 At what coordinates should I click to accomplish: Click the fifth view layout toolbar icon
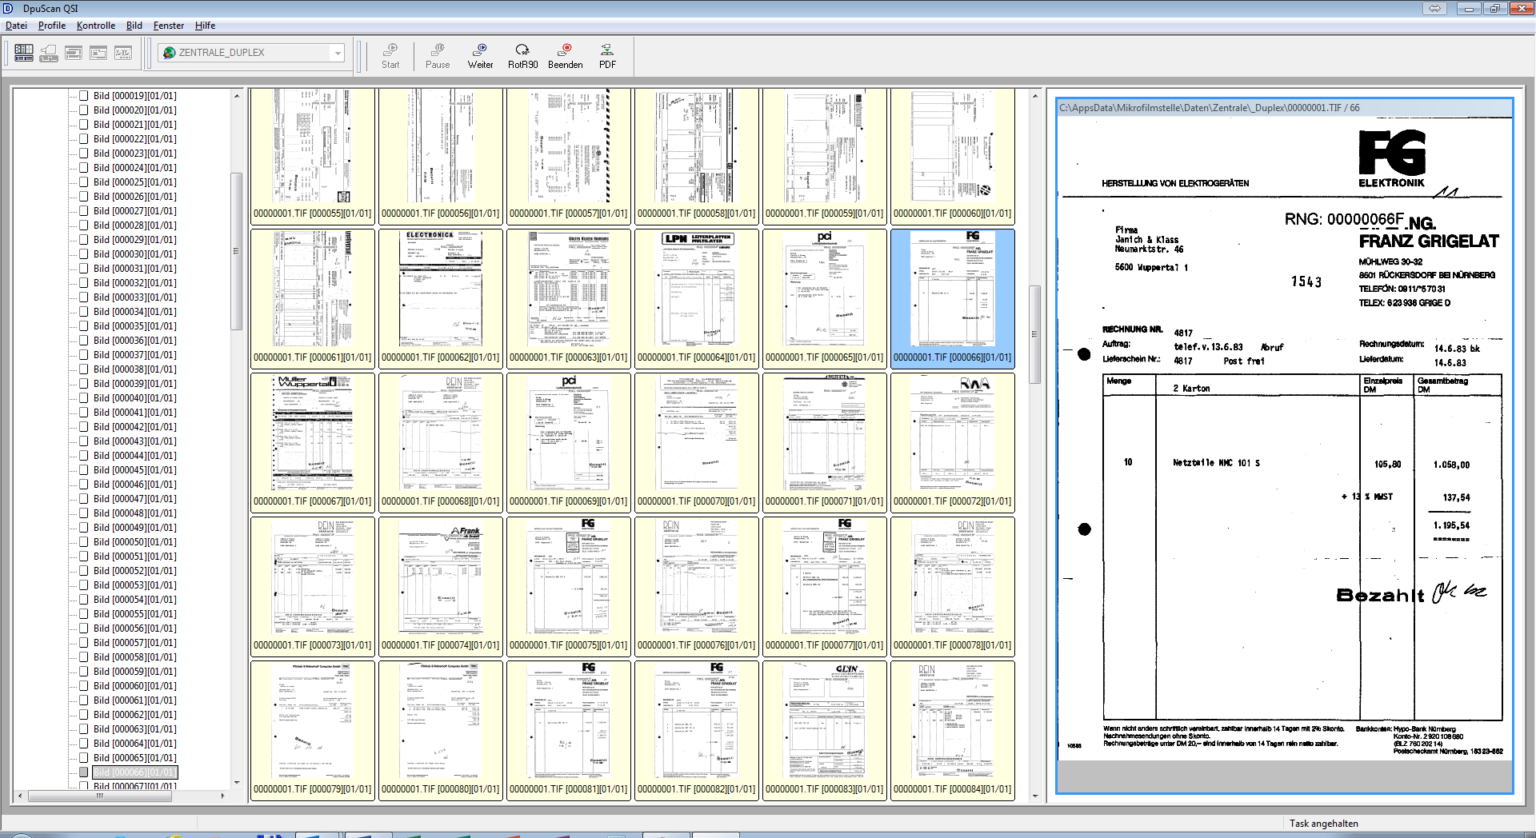123,52
